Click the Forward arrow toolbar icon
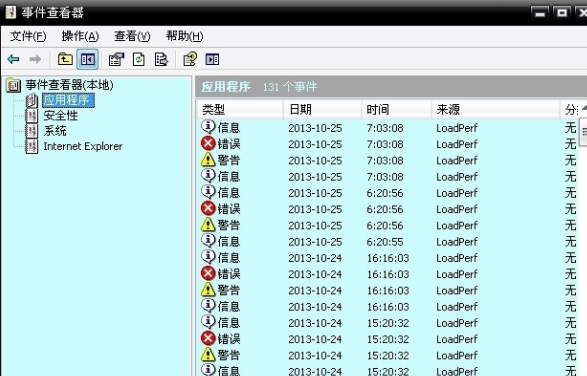This screenshot has width=587, height=376. [x=35, y=59]
